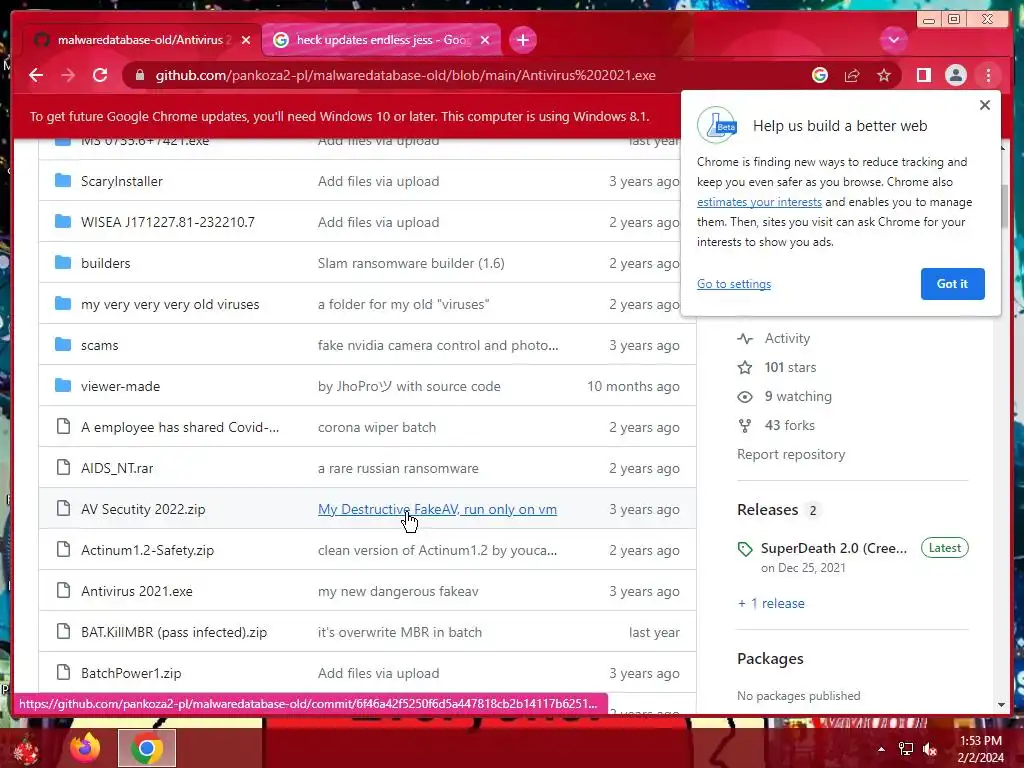Screen dimensions: 1024x768
Task: Open the Chrome side panel icon
Action: [x=923, y=76]
